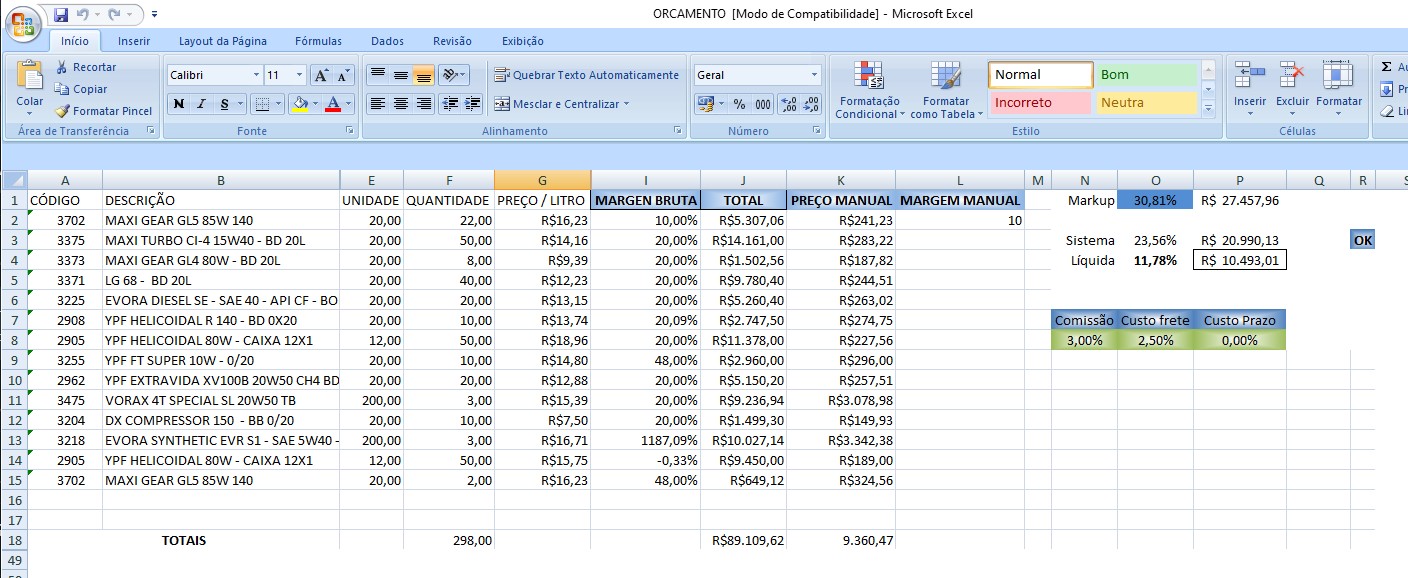Expand the Geral number format dropdown
Image resolution: width=1408 pixels, height=578 pixels.
point(814,75)
